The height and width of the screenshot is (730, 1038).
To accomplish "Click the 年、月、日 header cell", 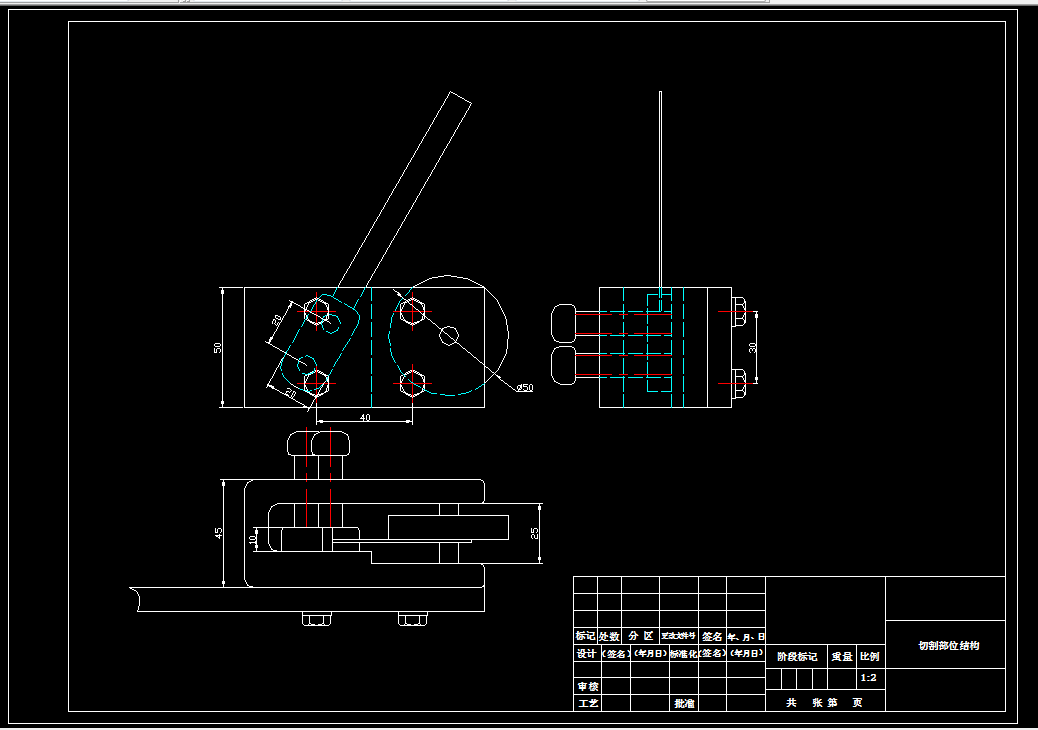I will pyautogui.click(x=746, y=637).
